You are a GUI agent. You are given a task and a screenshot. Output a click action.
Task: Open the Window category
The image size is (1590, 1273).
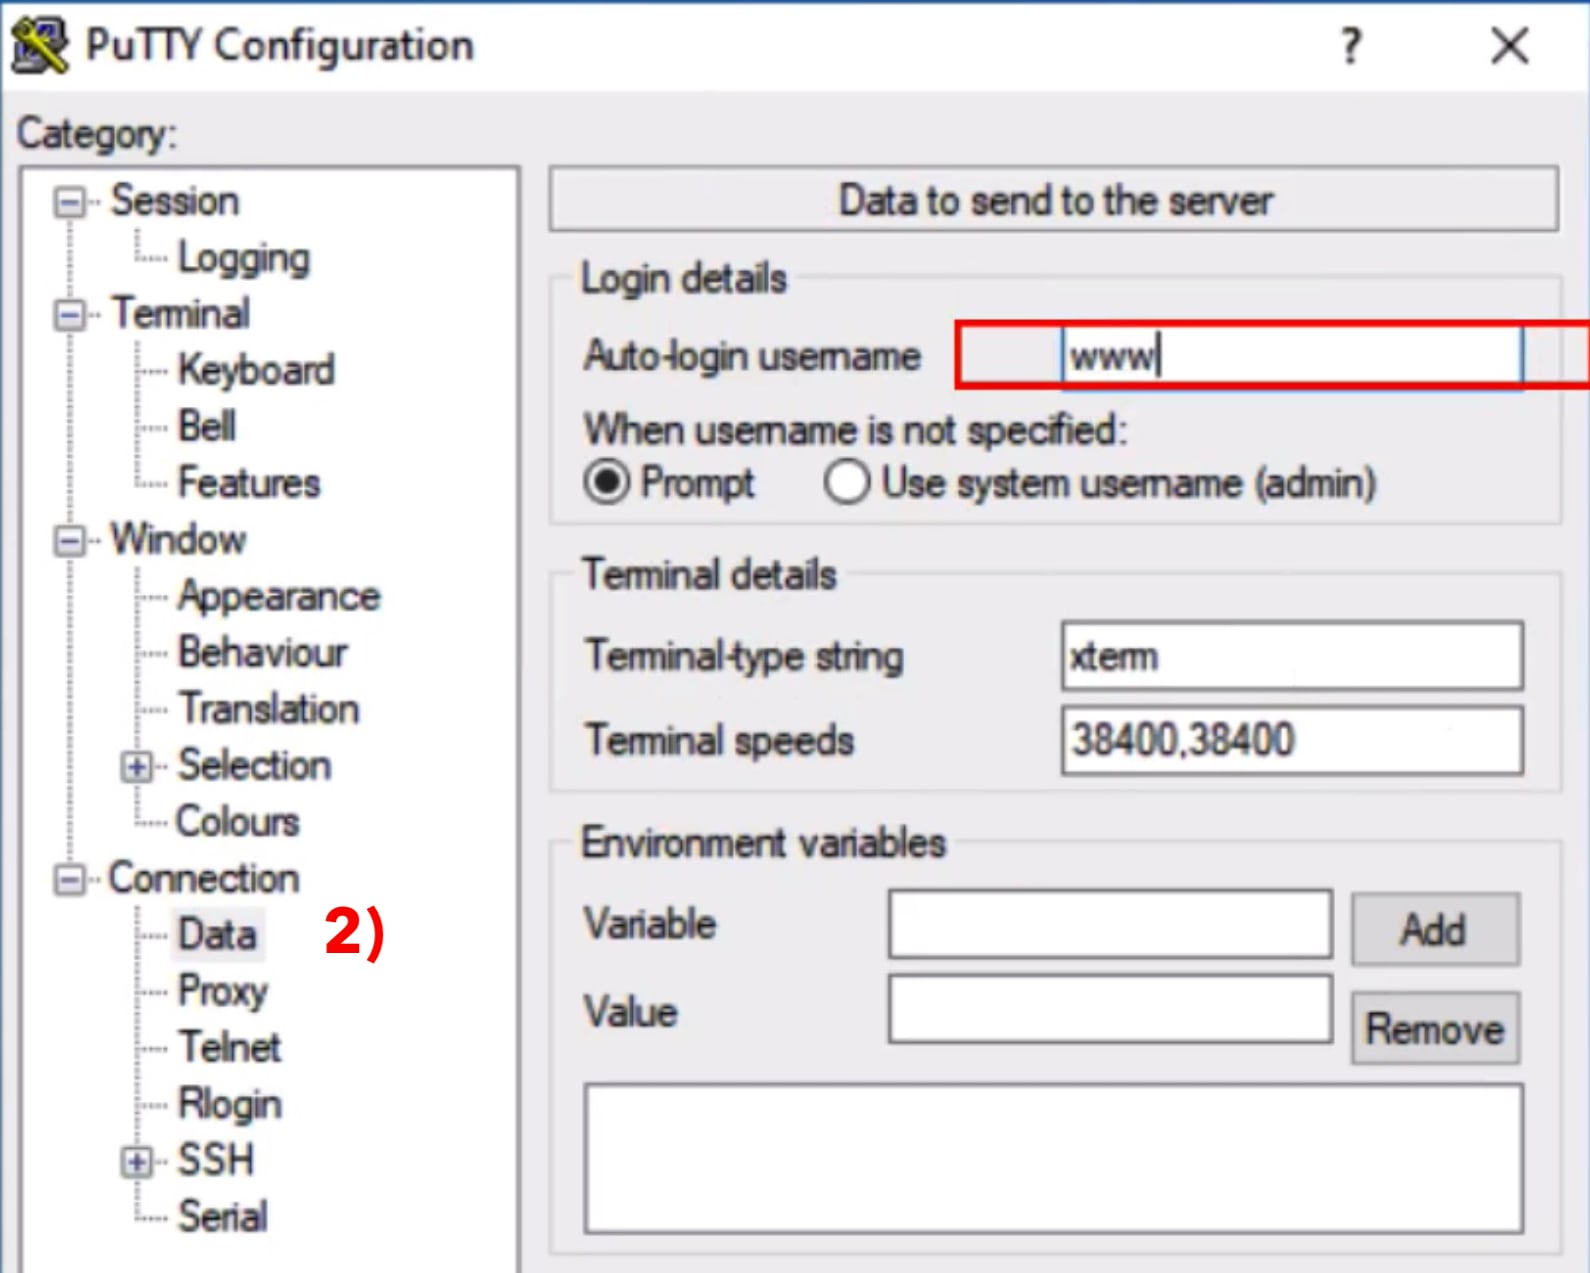coord(178,540)
